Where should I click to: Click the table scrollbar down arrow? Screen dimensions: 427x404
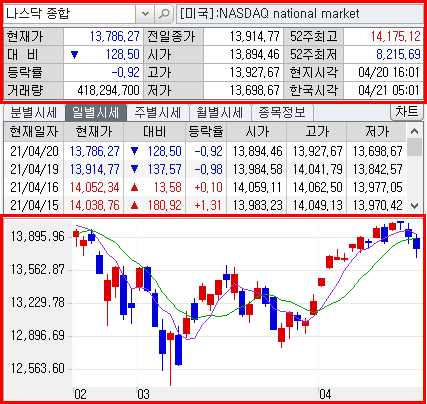tap(414, 206)
